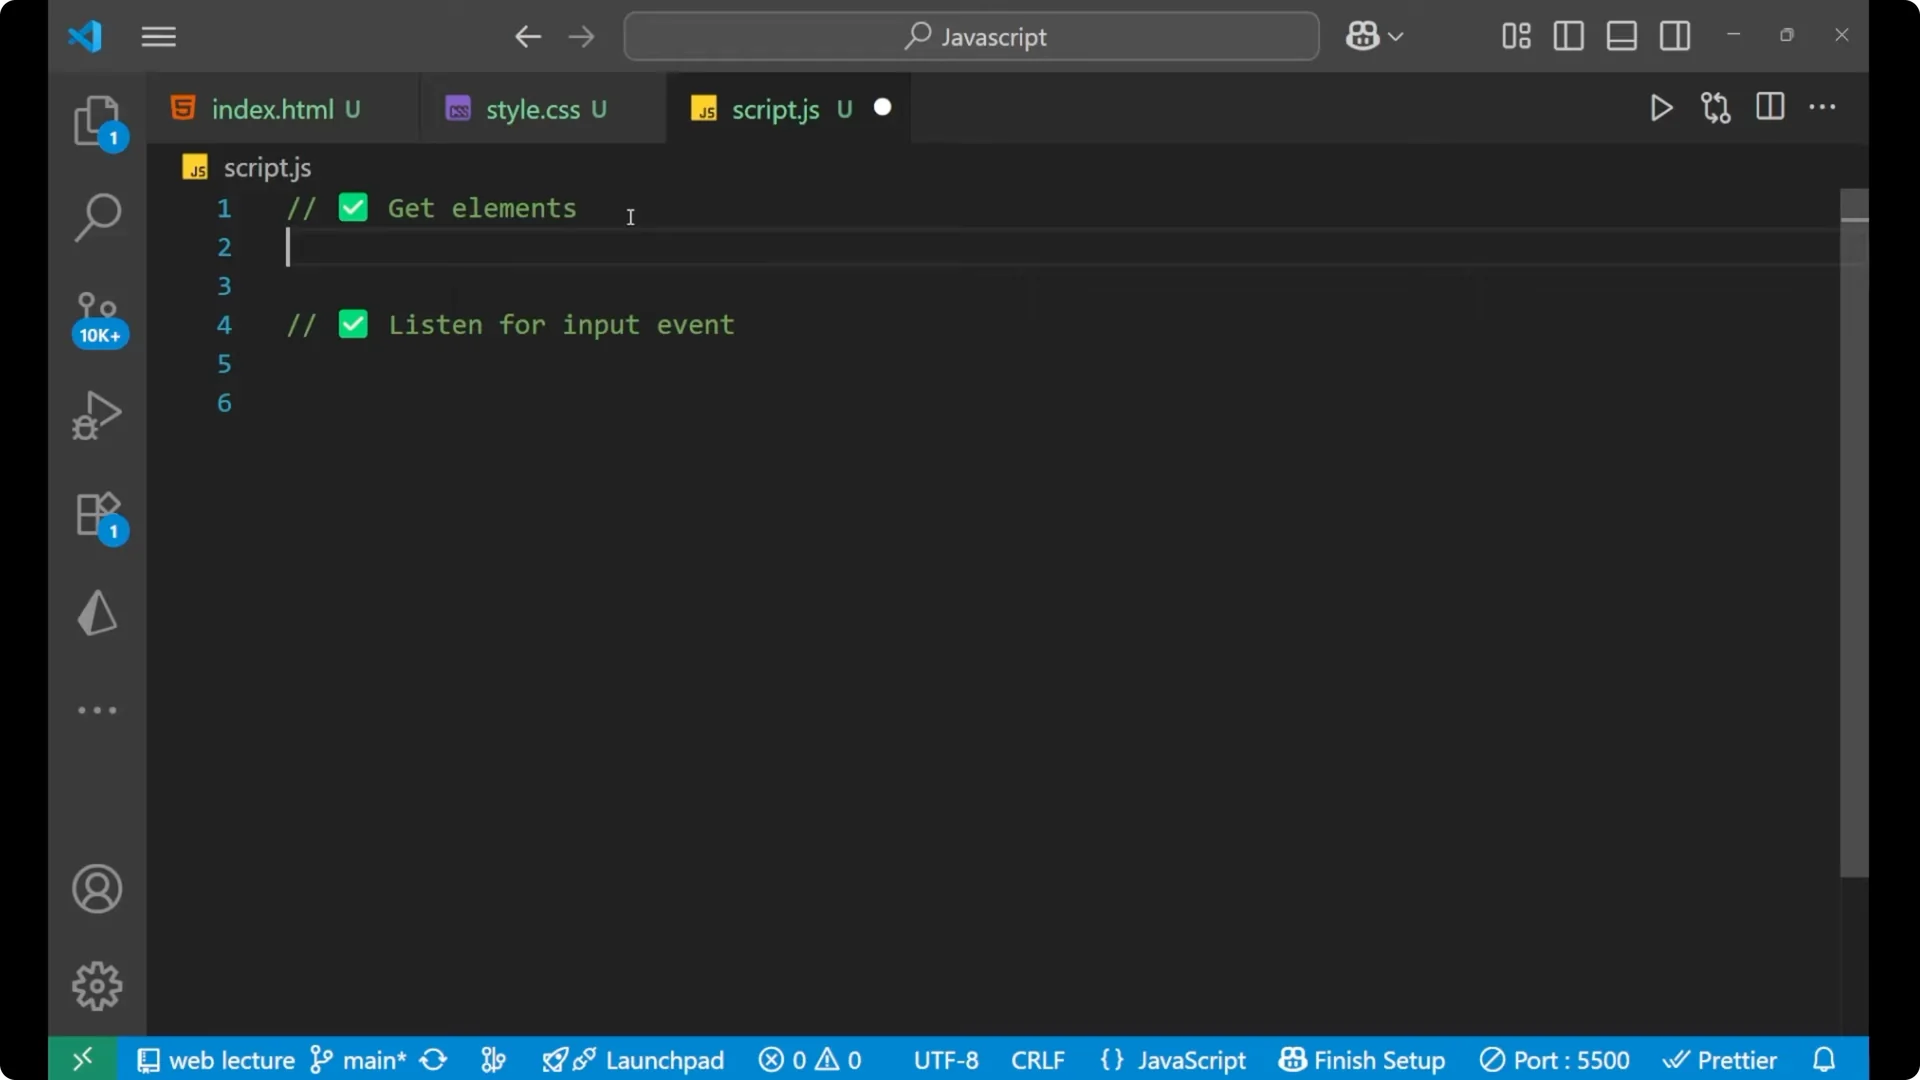Toggle the secondary sidebar

(x=1675, y=36)
